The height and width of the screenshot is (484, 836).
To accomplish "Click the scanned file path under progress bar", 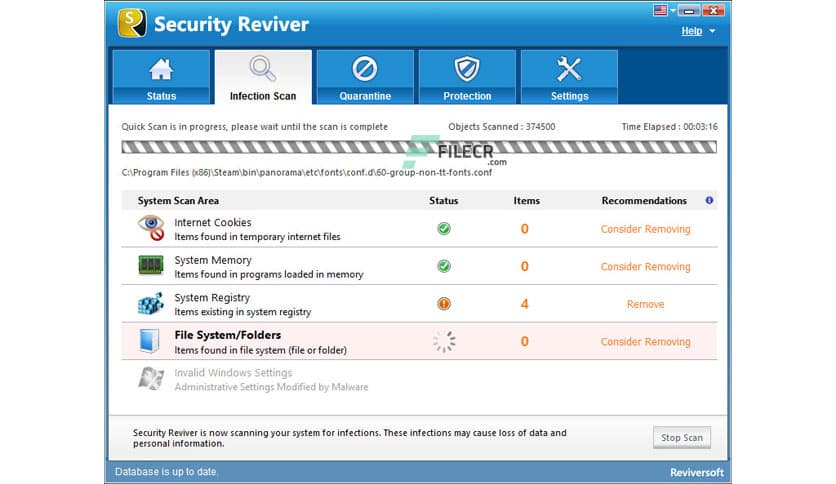I will point(307,172).
